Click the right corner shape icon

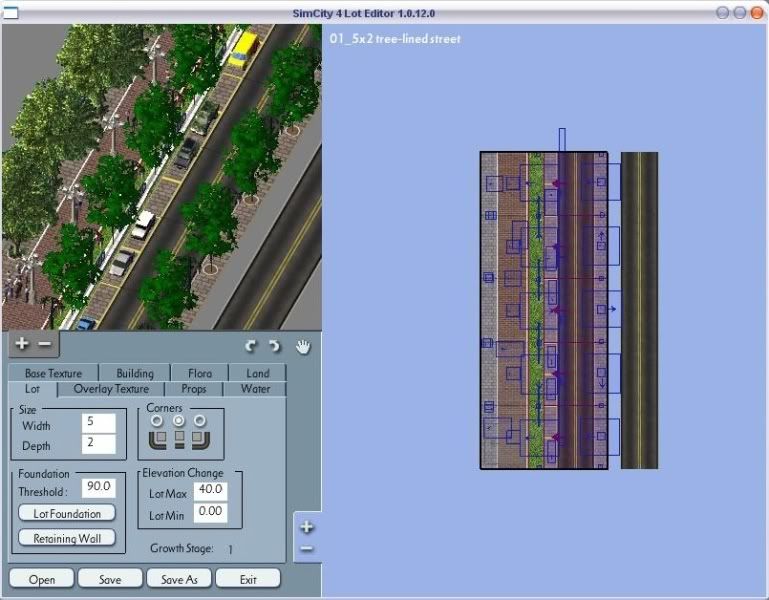[201, 440]
